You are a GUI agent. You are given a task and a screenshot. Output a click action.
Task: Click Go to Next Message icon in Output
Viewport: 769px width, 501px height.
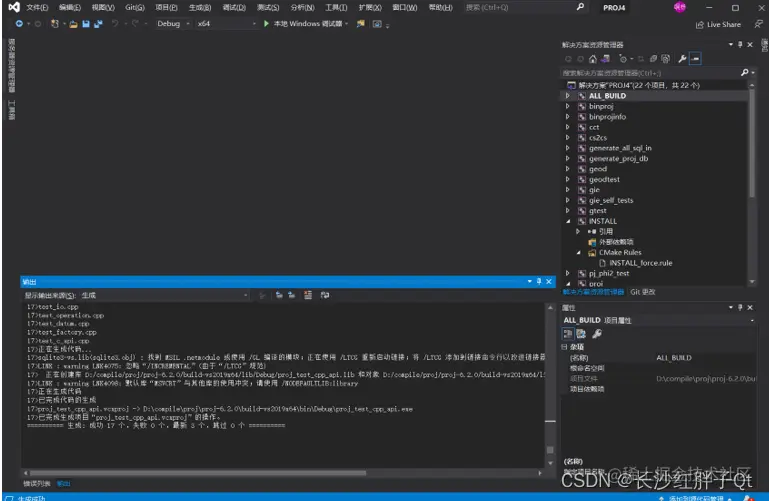coord(292,295)
